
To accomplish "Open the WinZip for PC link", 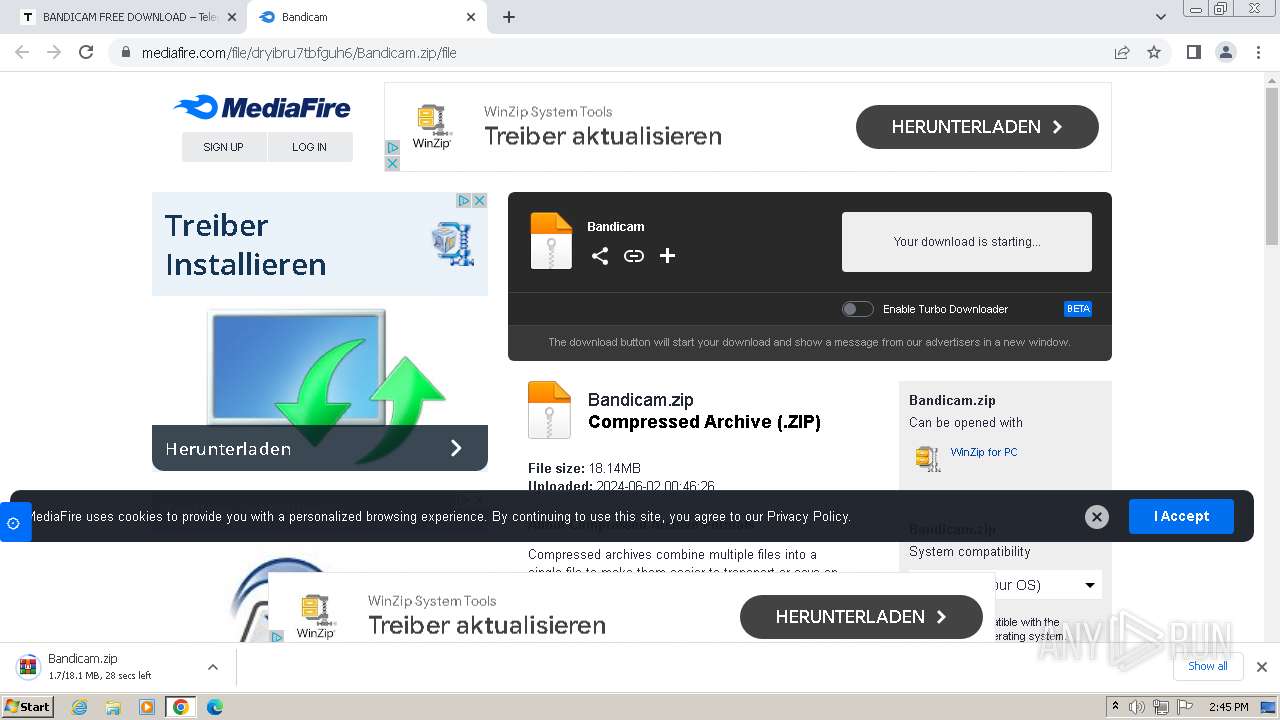I will (x=984, y=452).
